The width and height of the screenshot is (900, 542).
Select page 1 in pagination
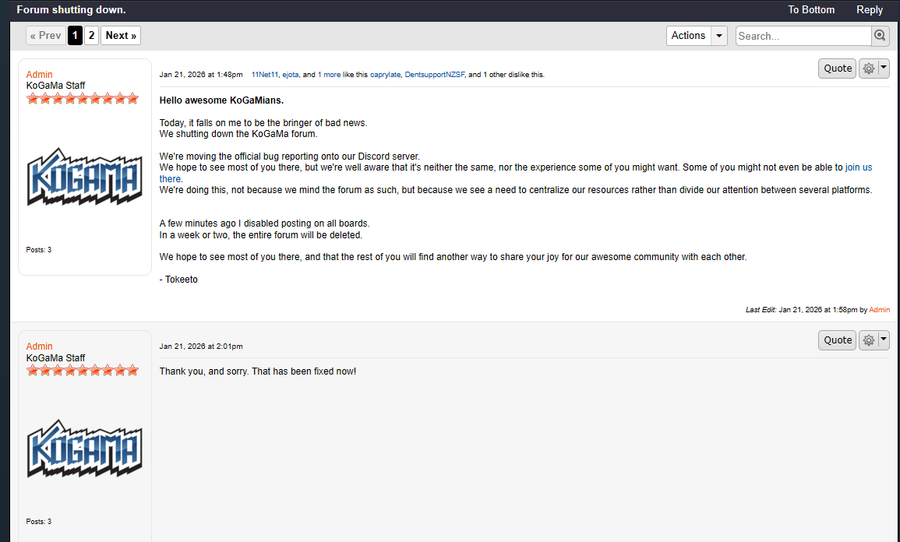coord(75,36)
